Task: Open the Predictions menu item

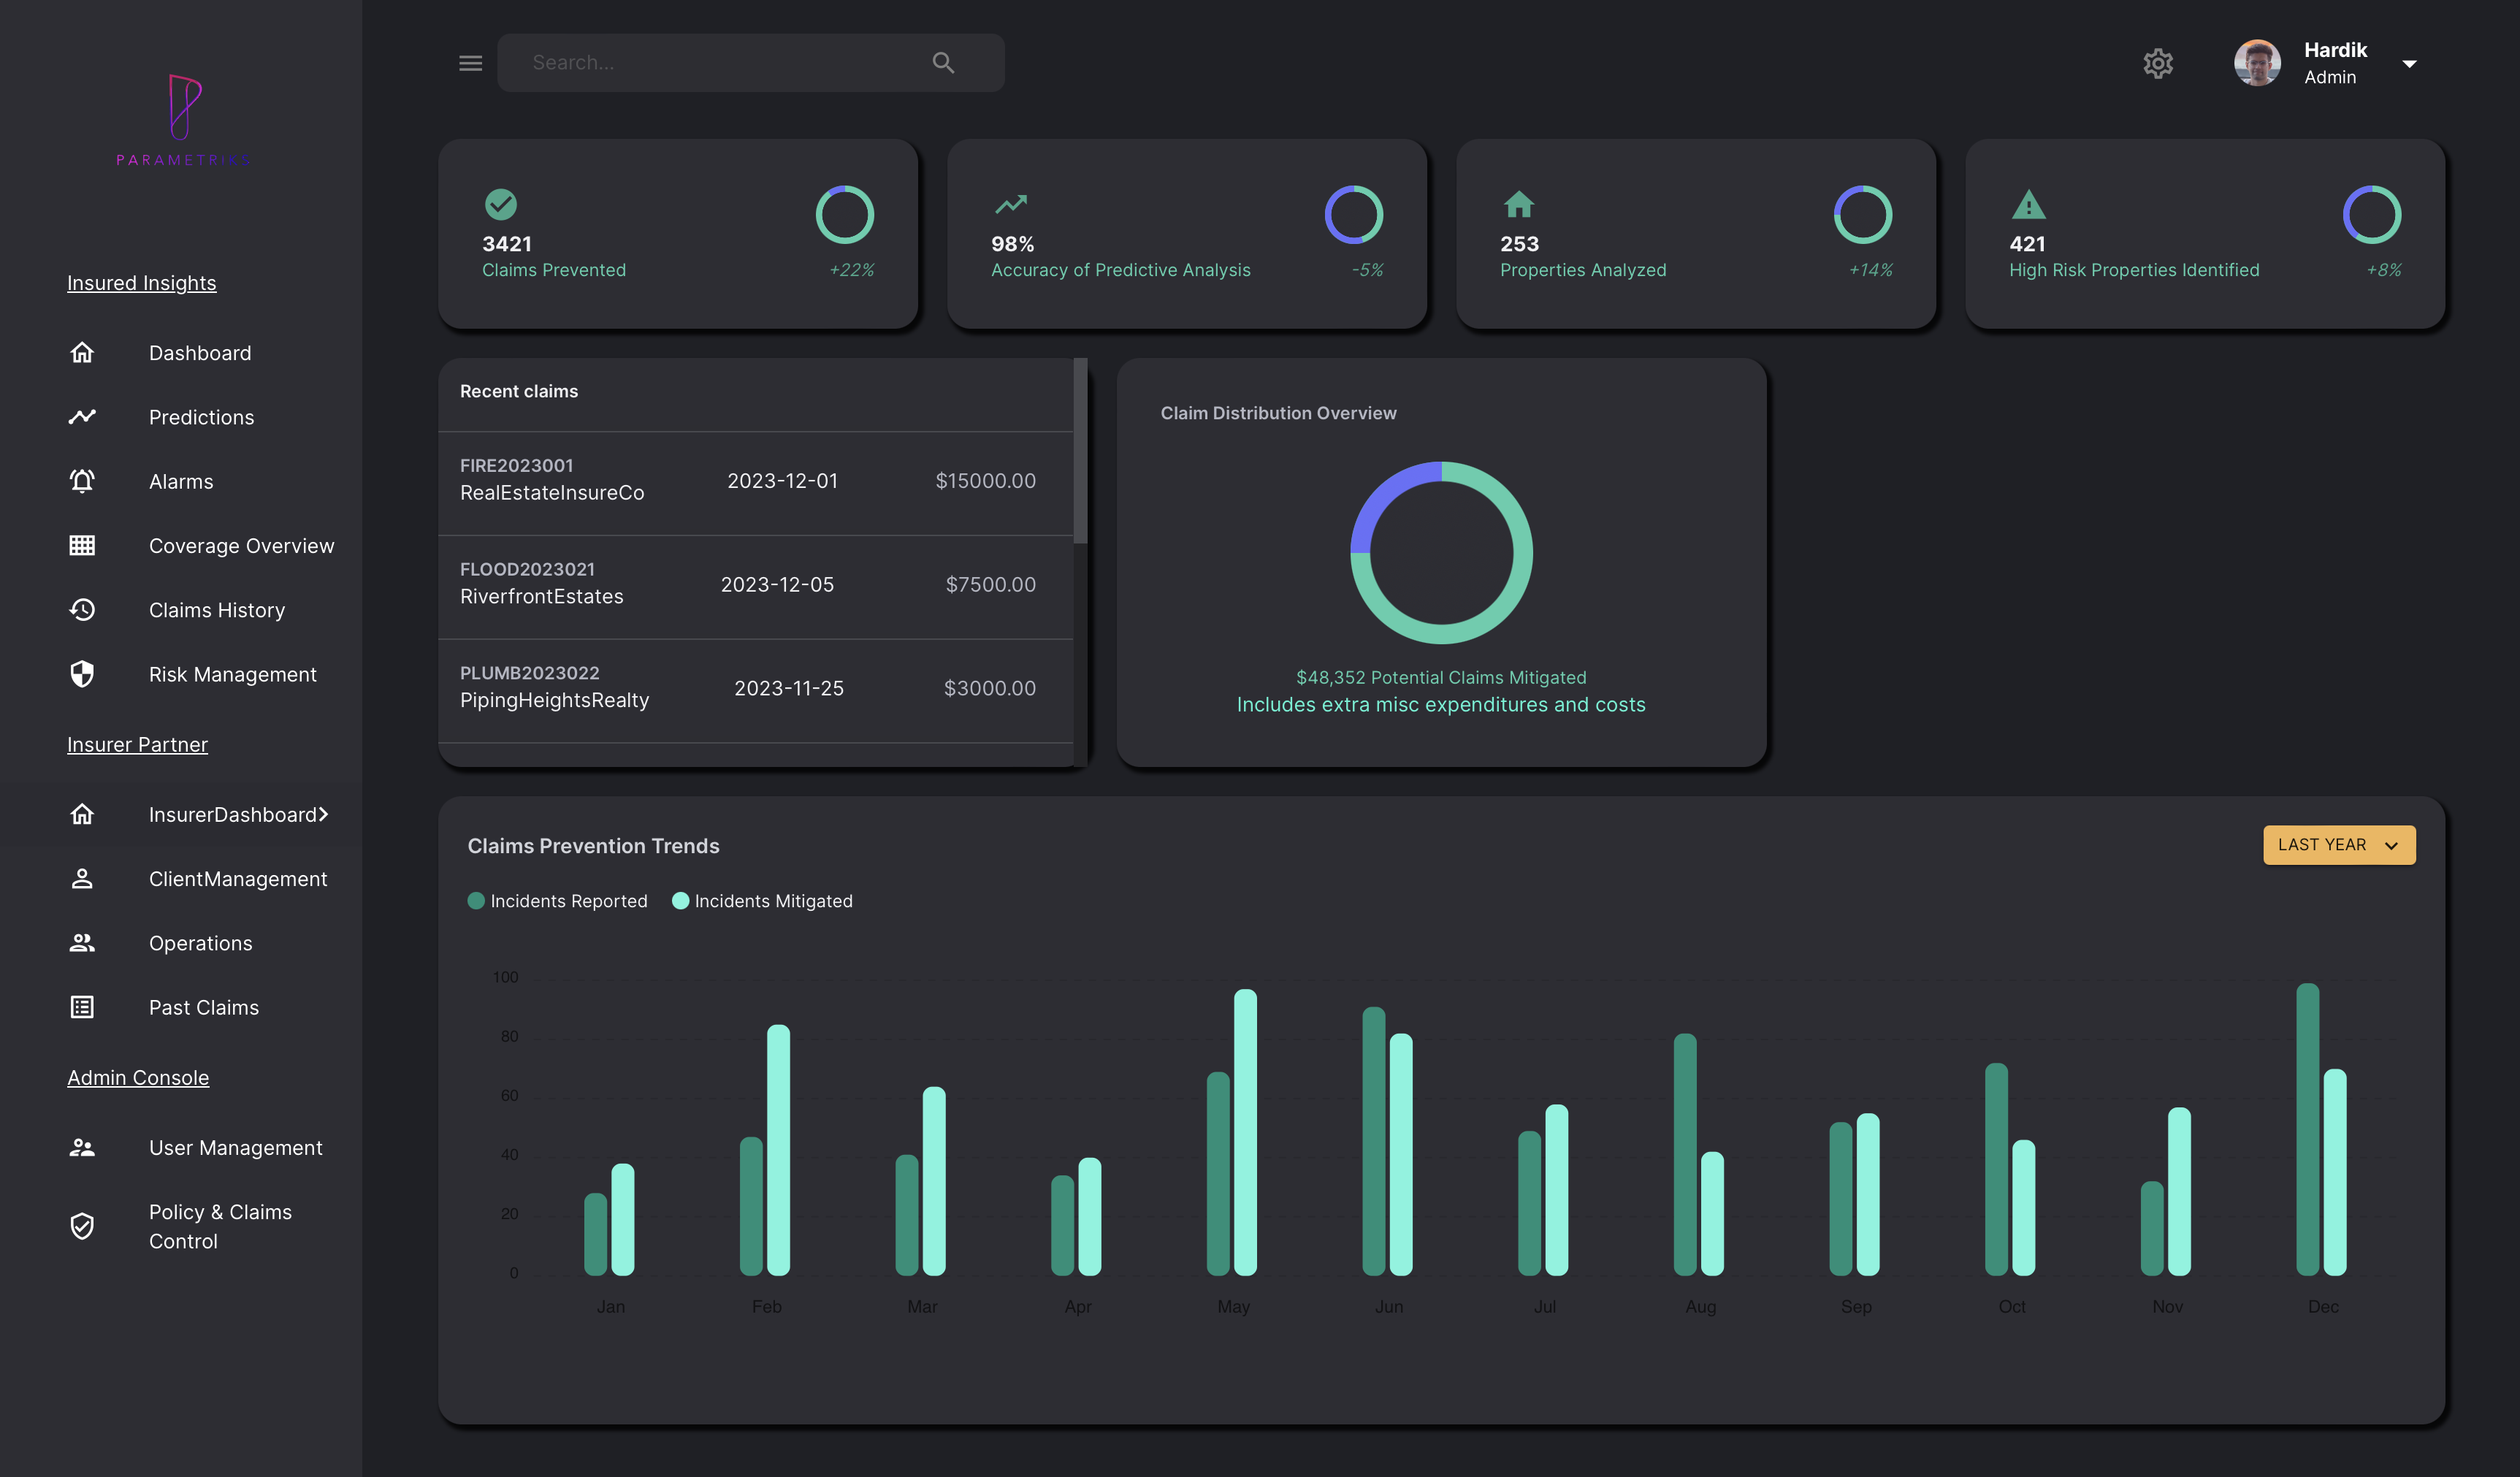Action: pos(201,417)
